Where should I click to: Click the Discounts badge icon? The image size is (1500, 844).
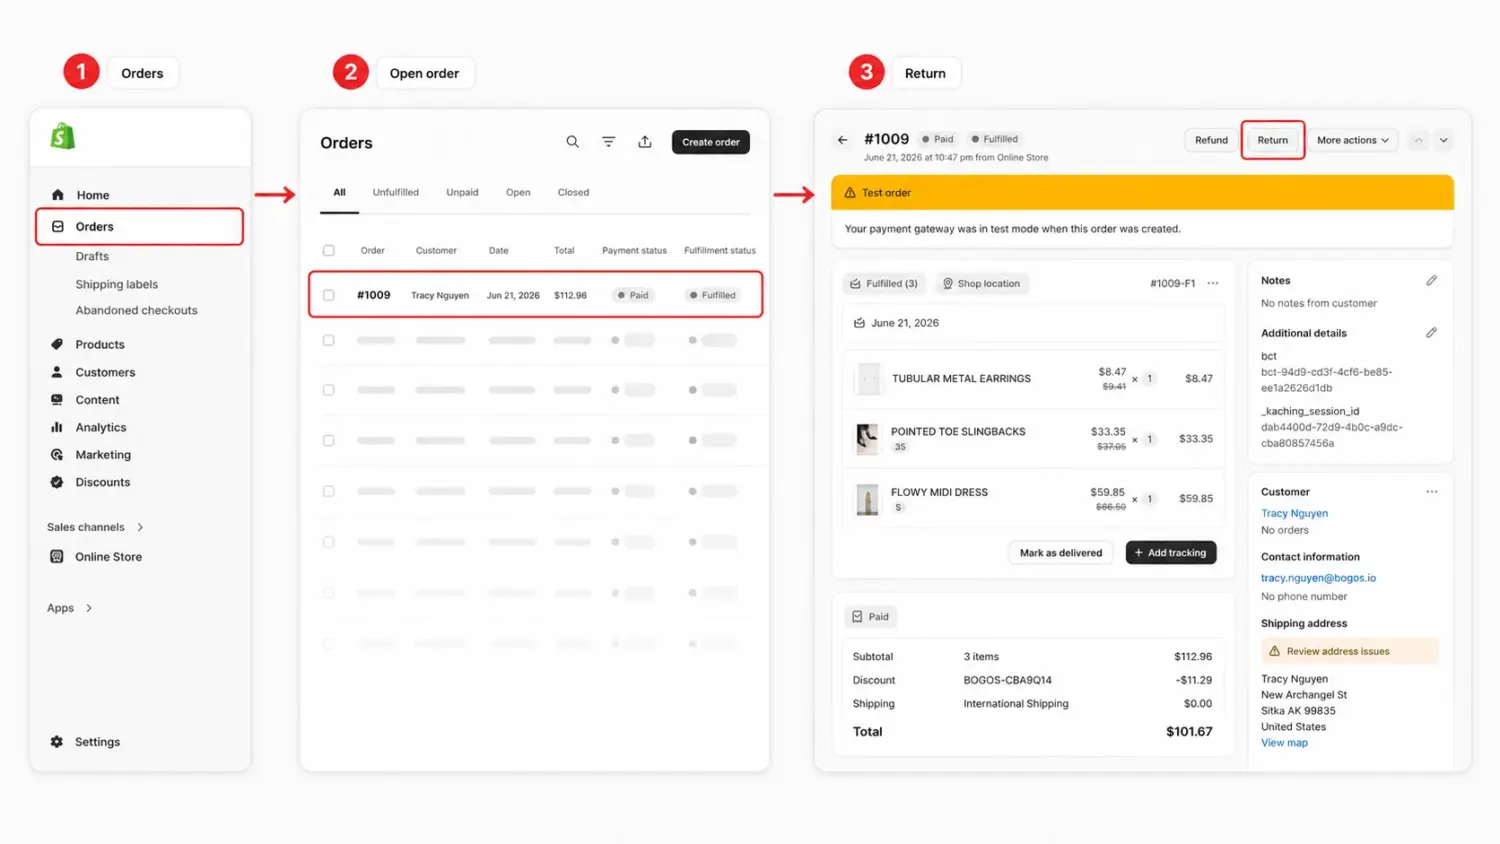click(x=57, y=482)
